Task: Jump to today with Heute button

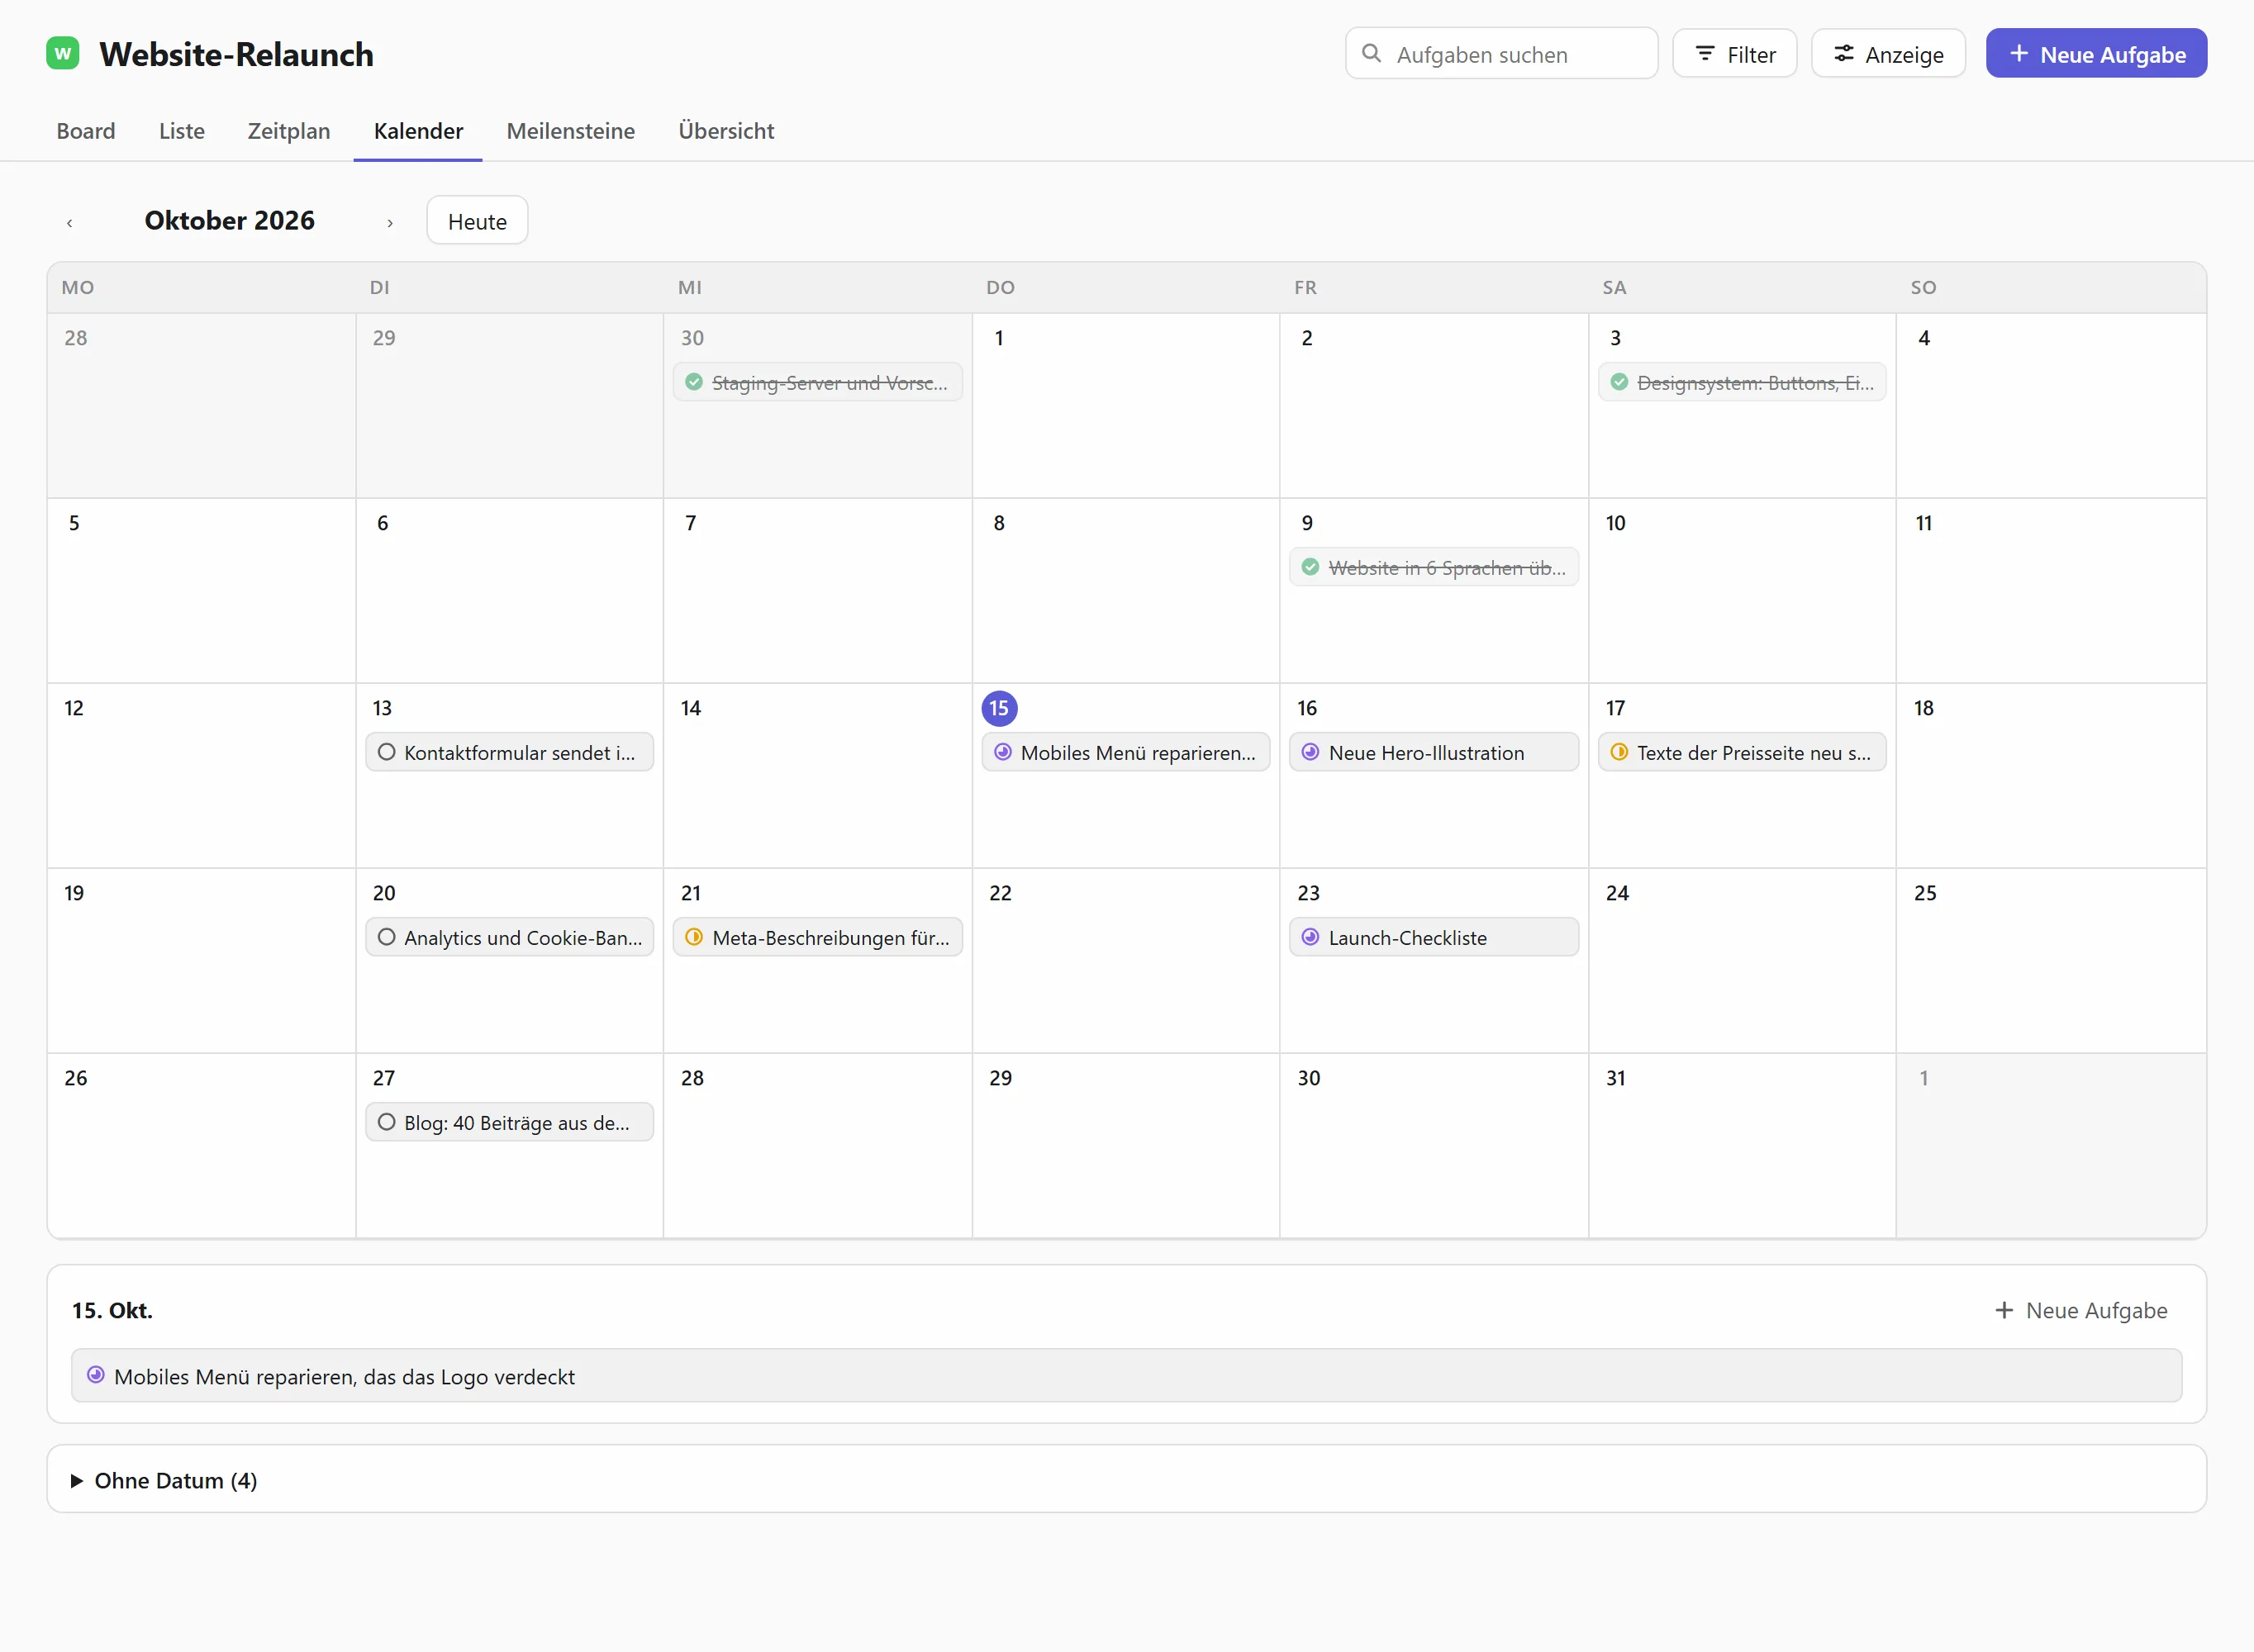Action: coord(477,221)
